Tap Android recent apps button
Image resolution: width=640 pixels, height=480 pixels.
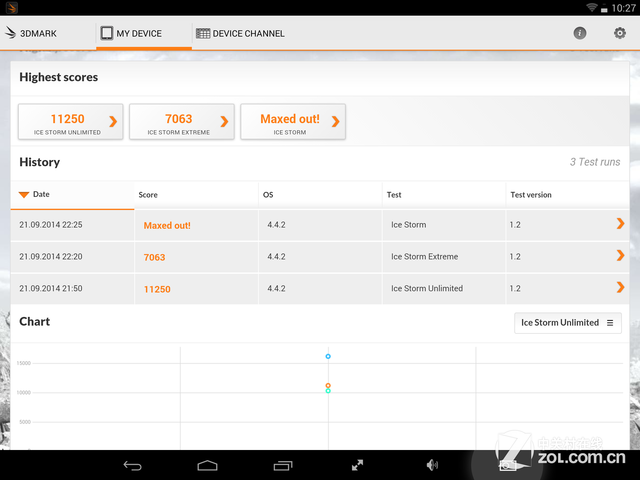pyautogui.click(x=283, y=465)
